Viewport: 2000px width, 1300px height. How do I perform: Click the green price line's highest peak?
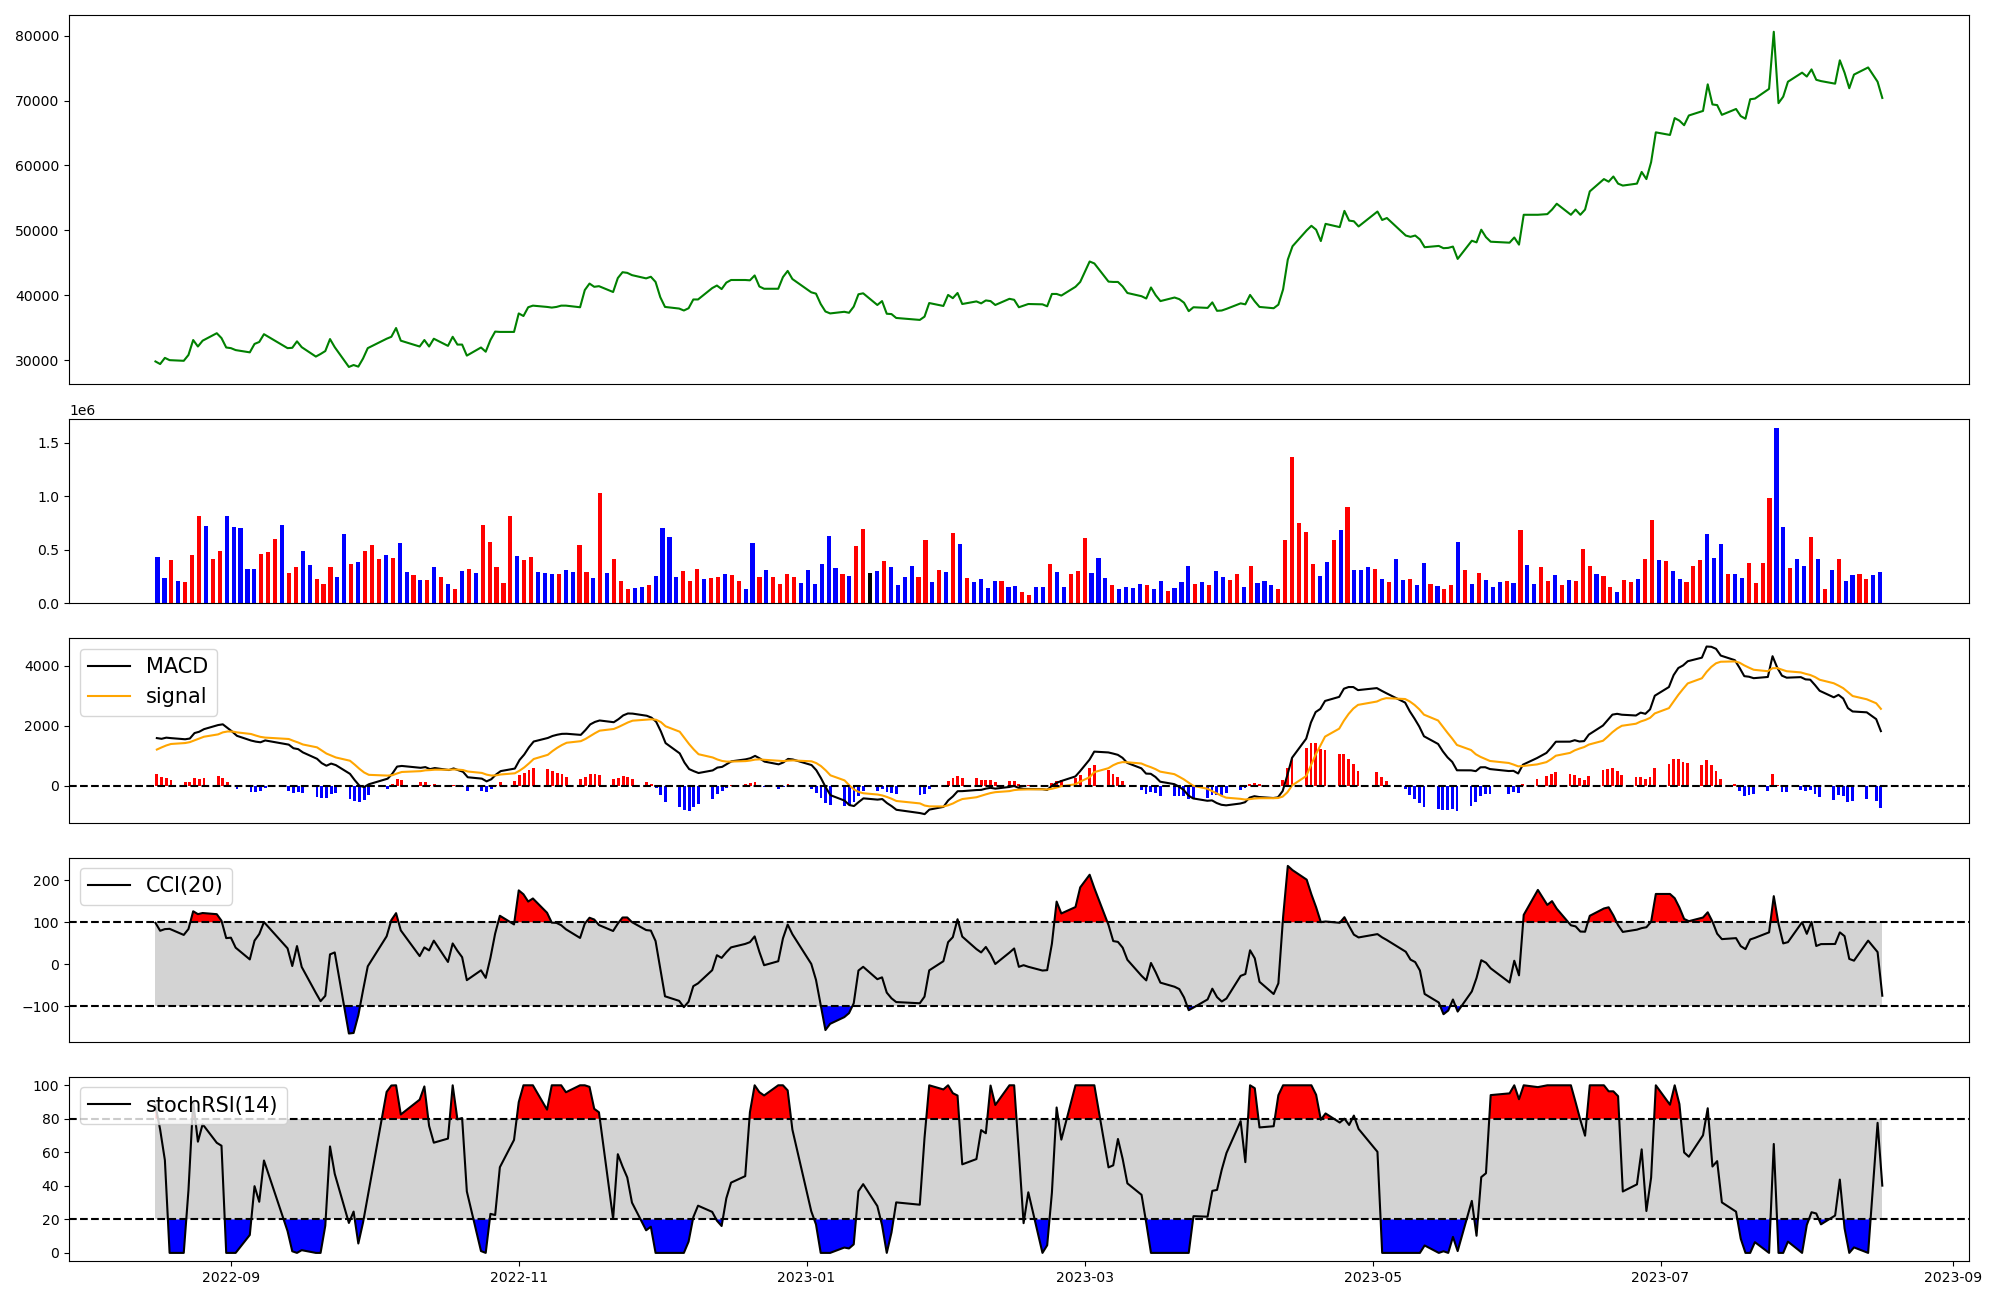[1774, 34]
